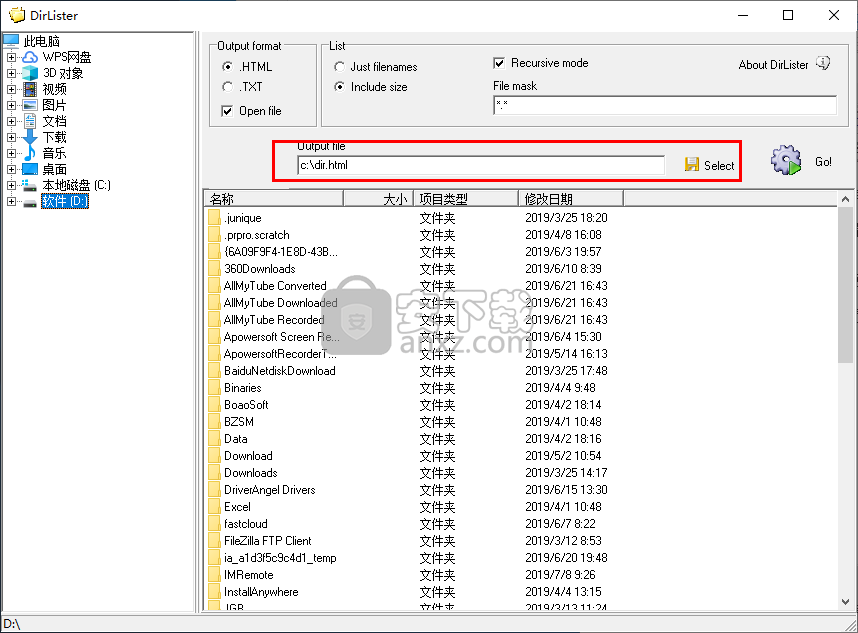Viewport: 858px width, 633px height.
Task: Click the Go! gear run icon
Action: point(786,160)
